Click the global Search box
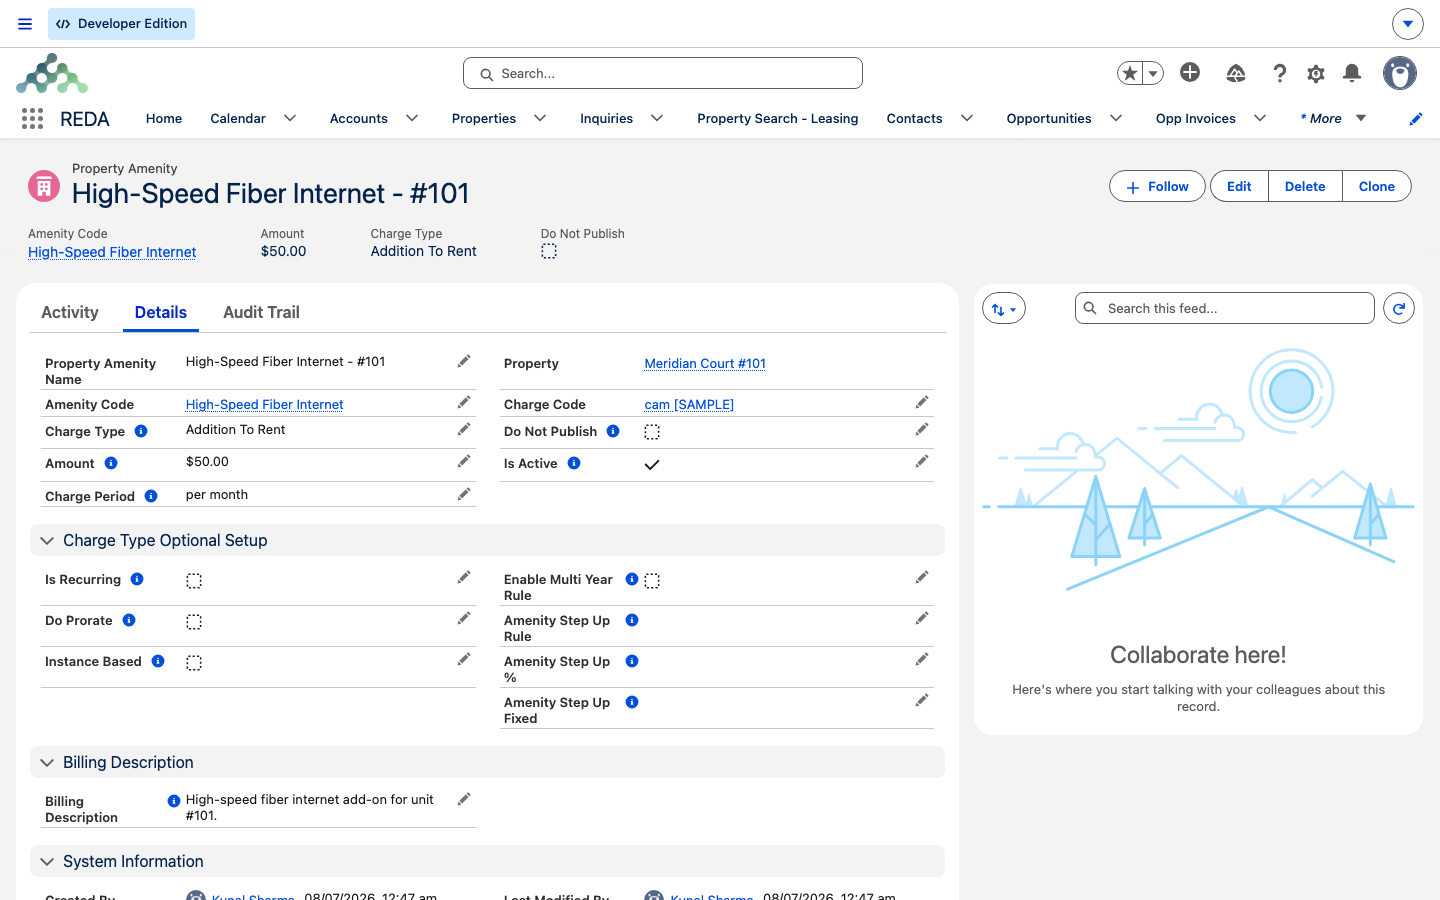 [x=663, y=73]
